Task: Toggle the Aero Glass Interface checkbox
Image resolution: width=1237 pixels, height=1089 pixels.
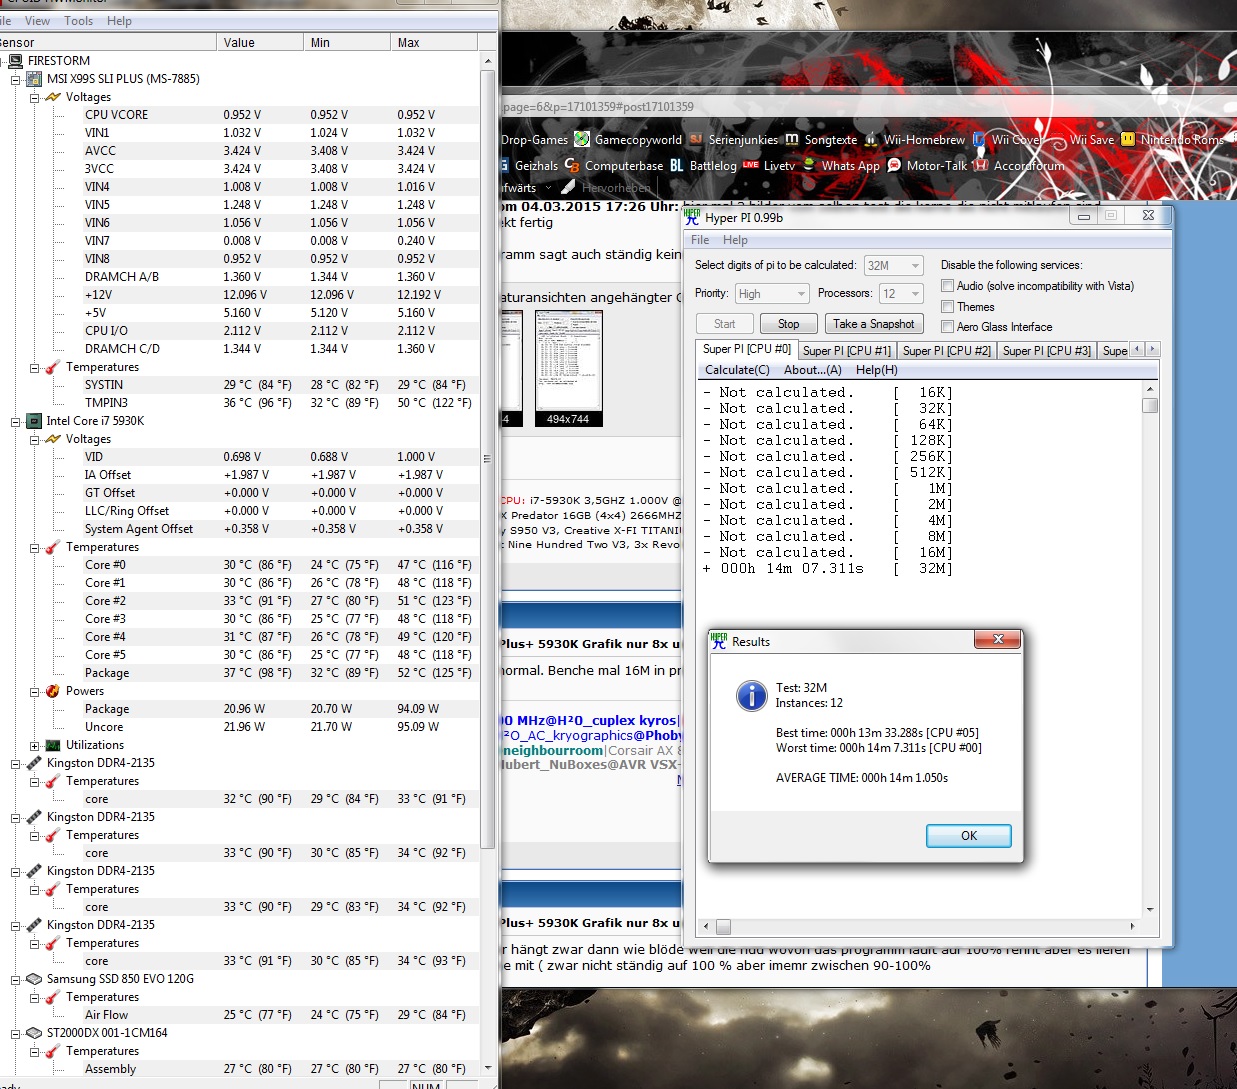Action: pos(947,327)
